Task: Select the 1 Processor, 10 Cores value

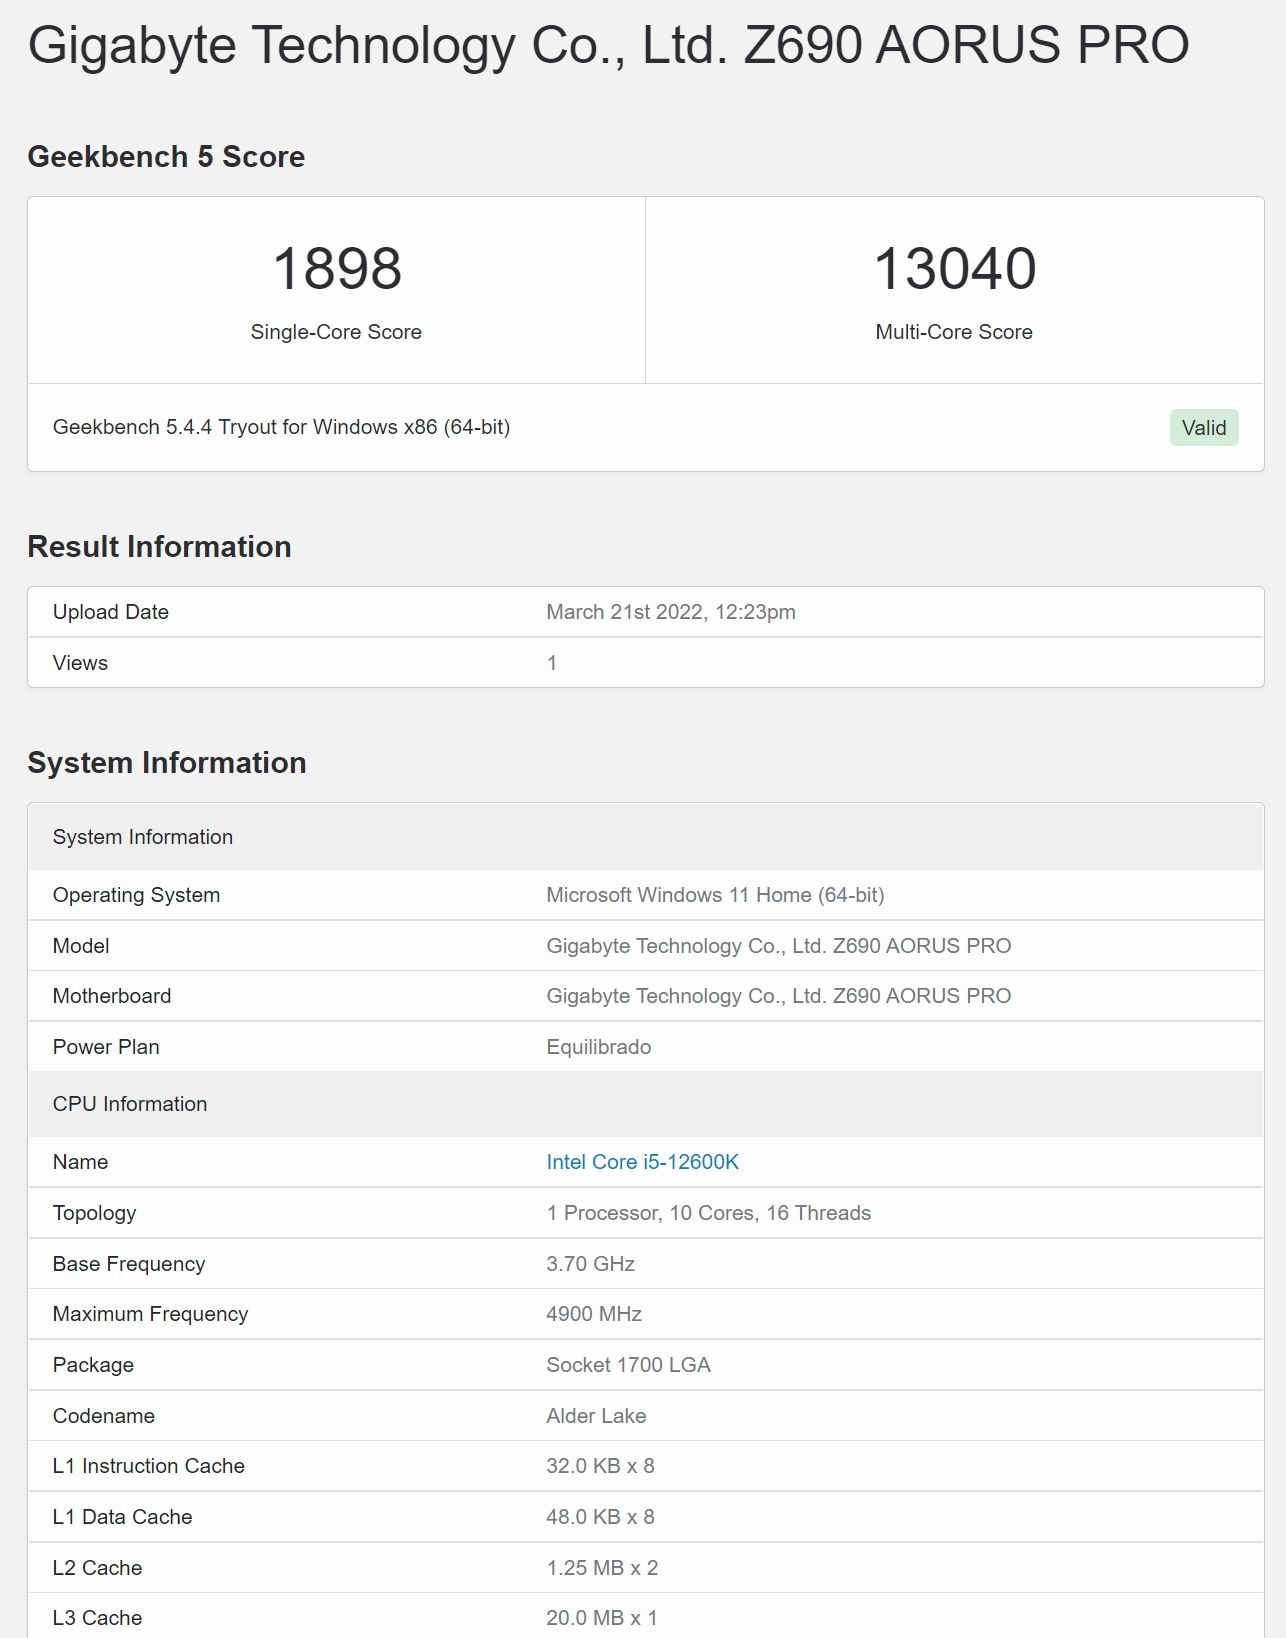Action: click(708, 1213)
